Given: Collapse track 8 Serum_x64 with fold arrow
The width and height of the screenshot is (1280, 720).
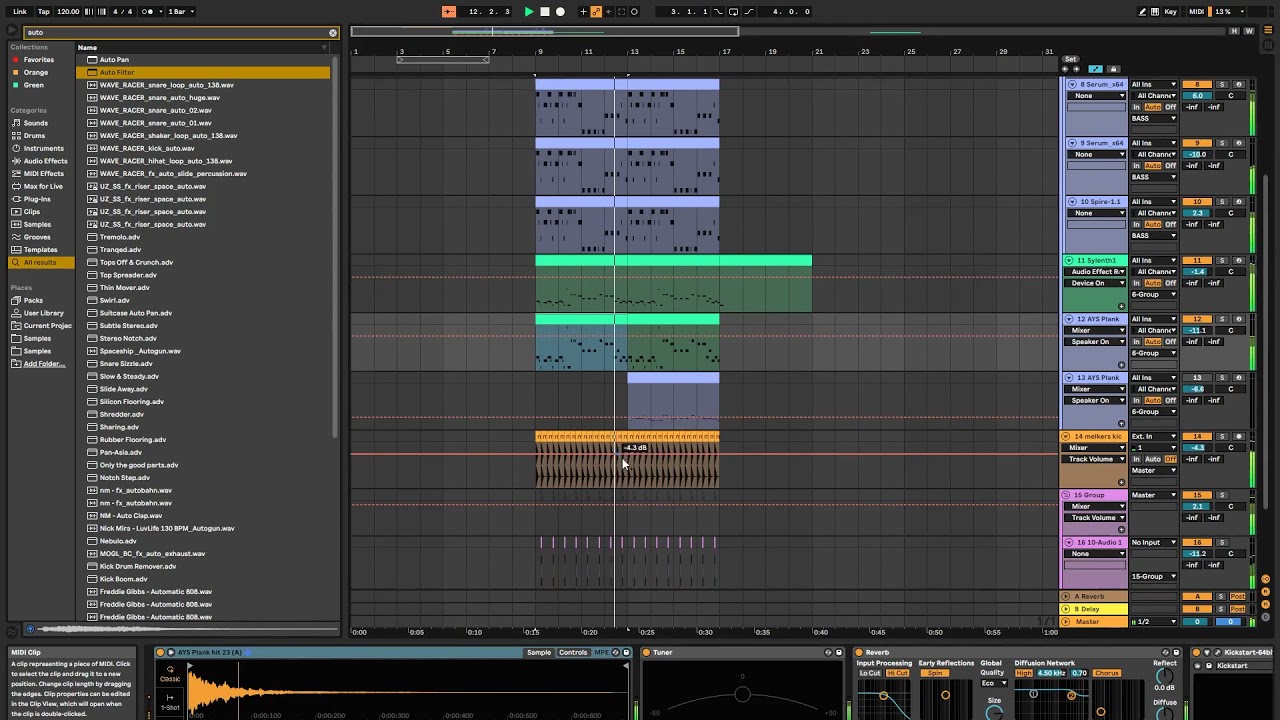Looking at the screenshot, I should click(1072, 84).
